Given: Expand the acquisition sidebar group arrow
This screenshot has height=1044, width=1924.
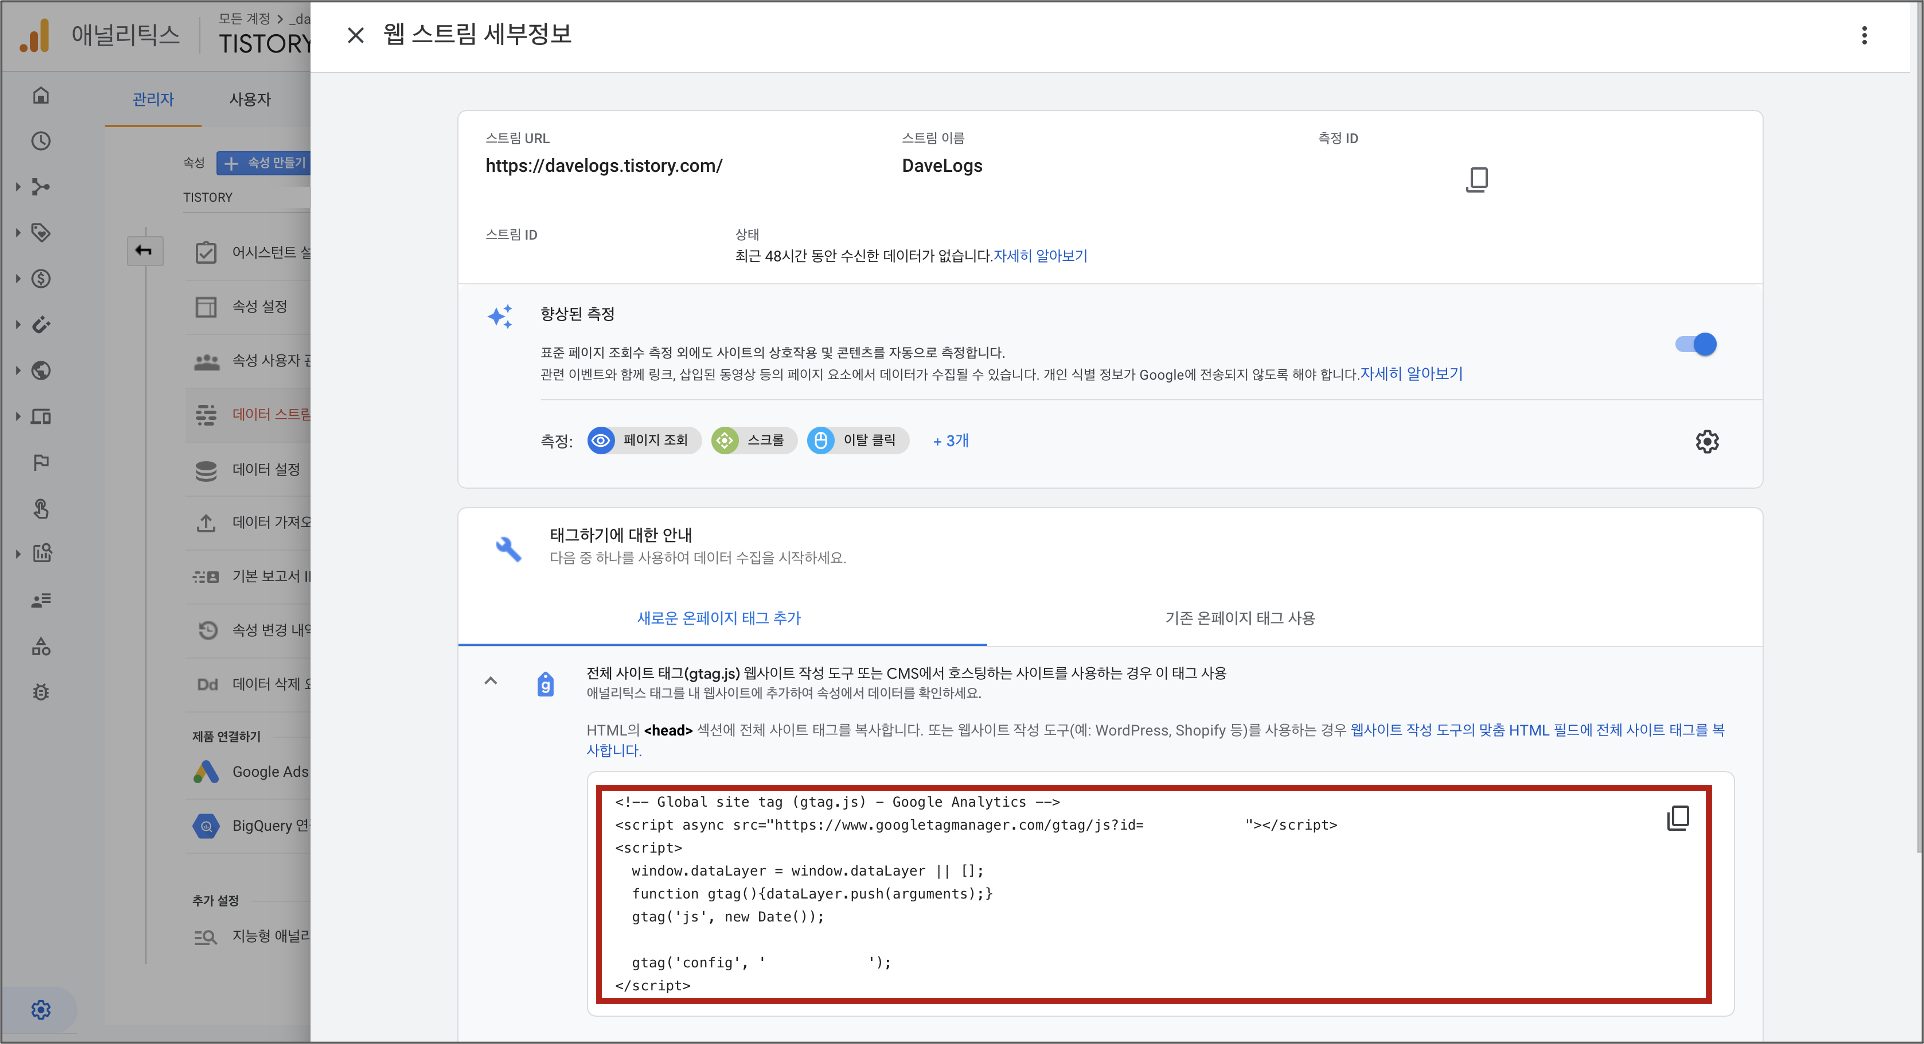Looking at the screenshot, I should pyautogui.click(x=17, y=187).
